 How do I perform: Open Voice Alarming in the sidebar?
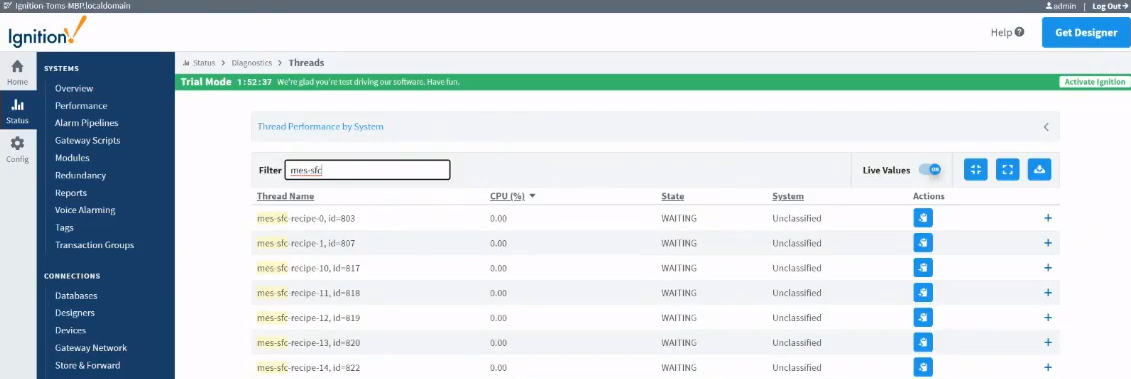pyautogui.click(x=85, y=210)
